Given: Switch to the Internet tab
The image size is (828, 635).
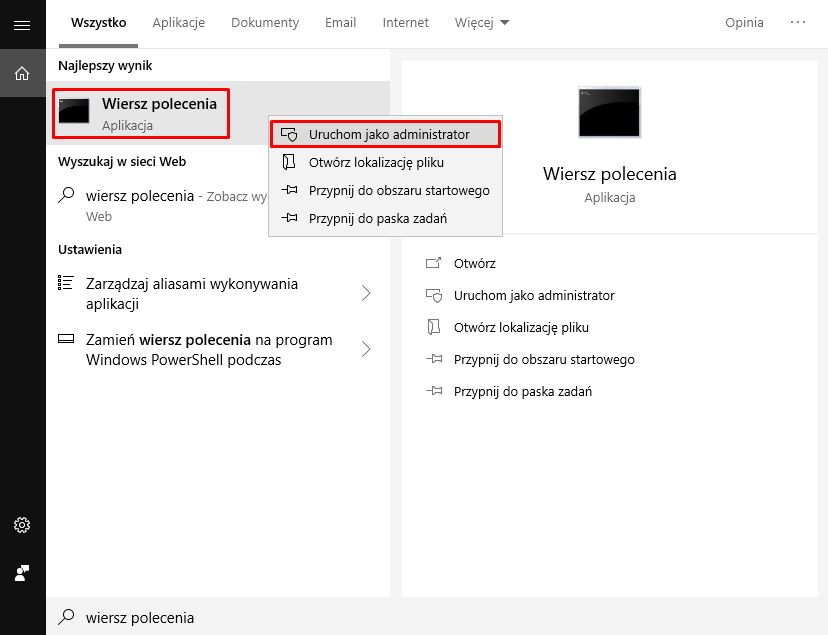Looking at the screenshot, I should [406, 23].
